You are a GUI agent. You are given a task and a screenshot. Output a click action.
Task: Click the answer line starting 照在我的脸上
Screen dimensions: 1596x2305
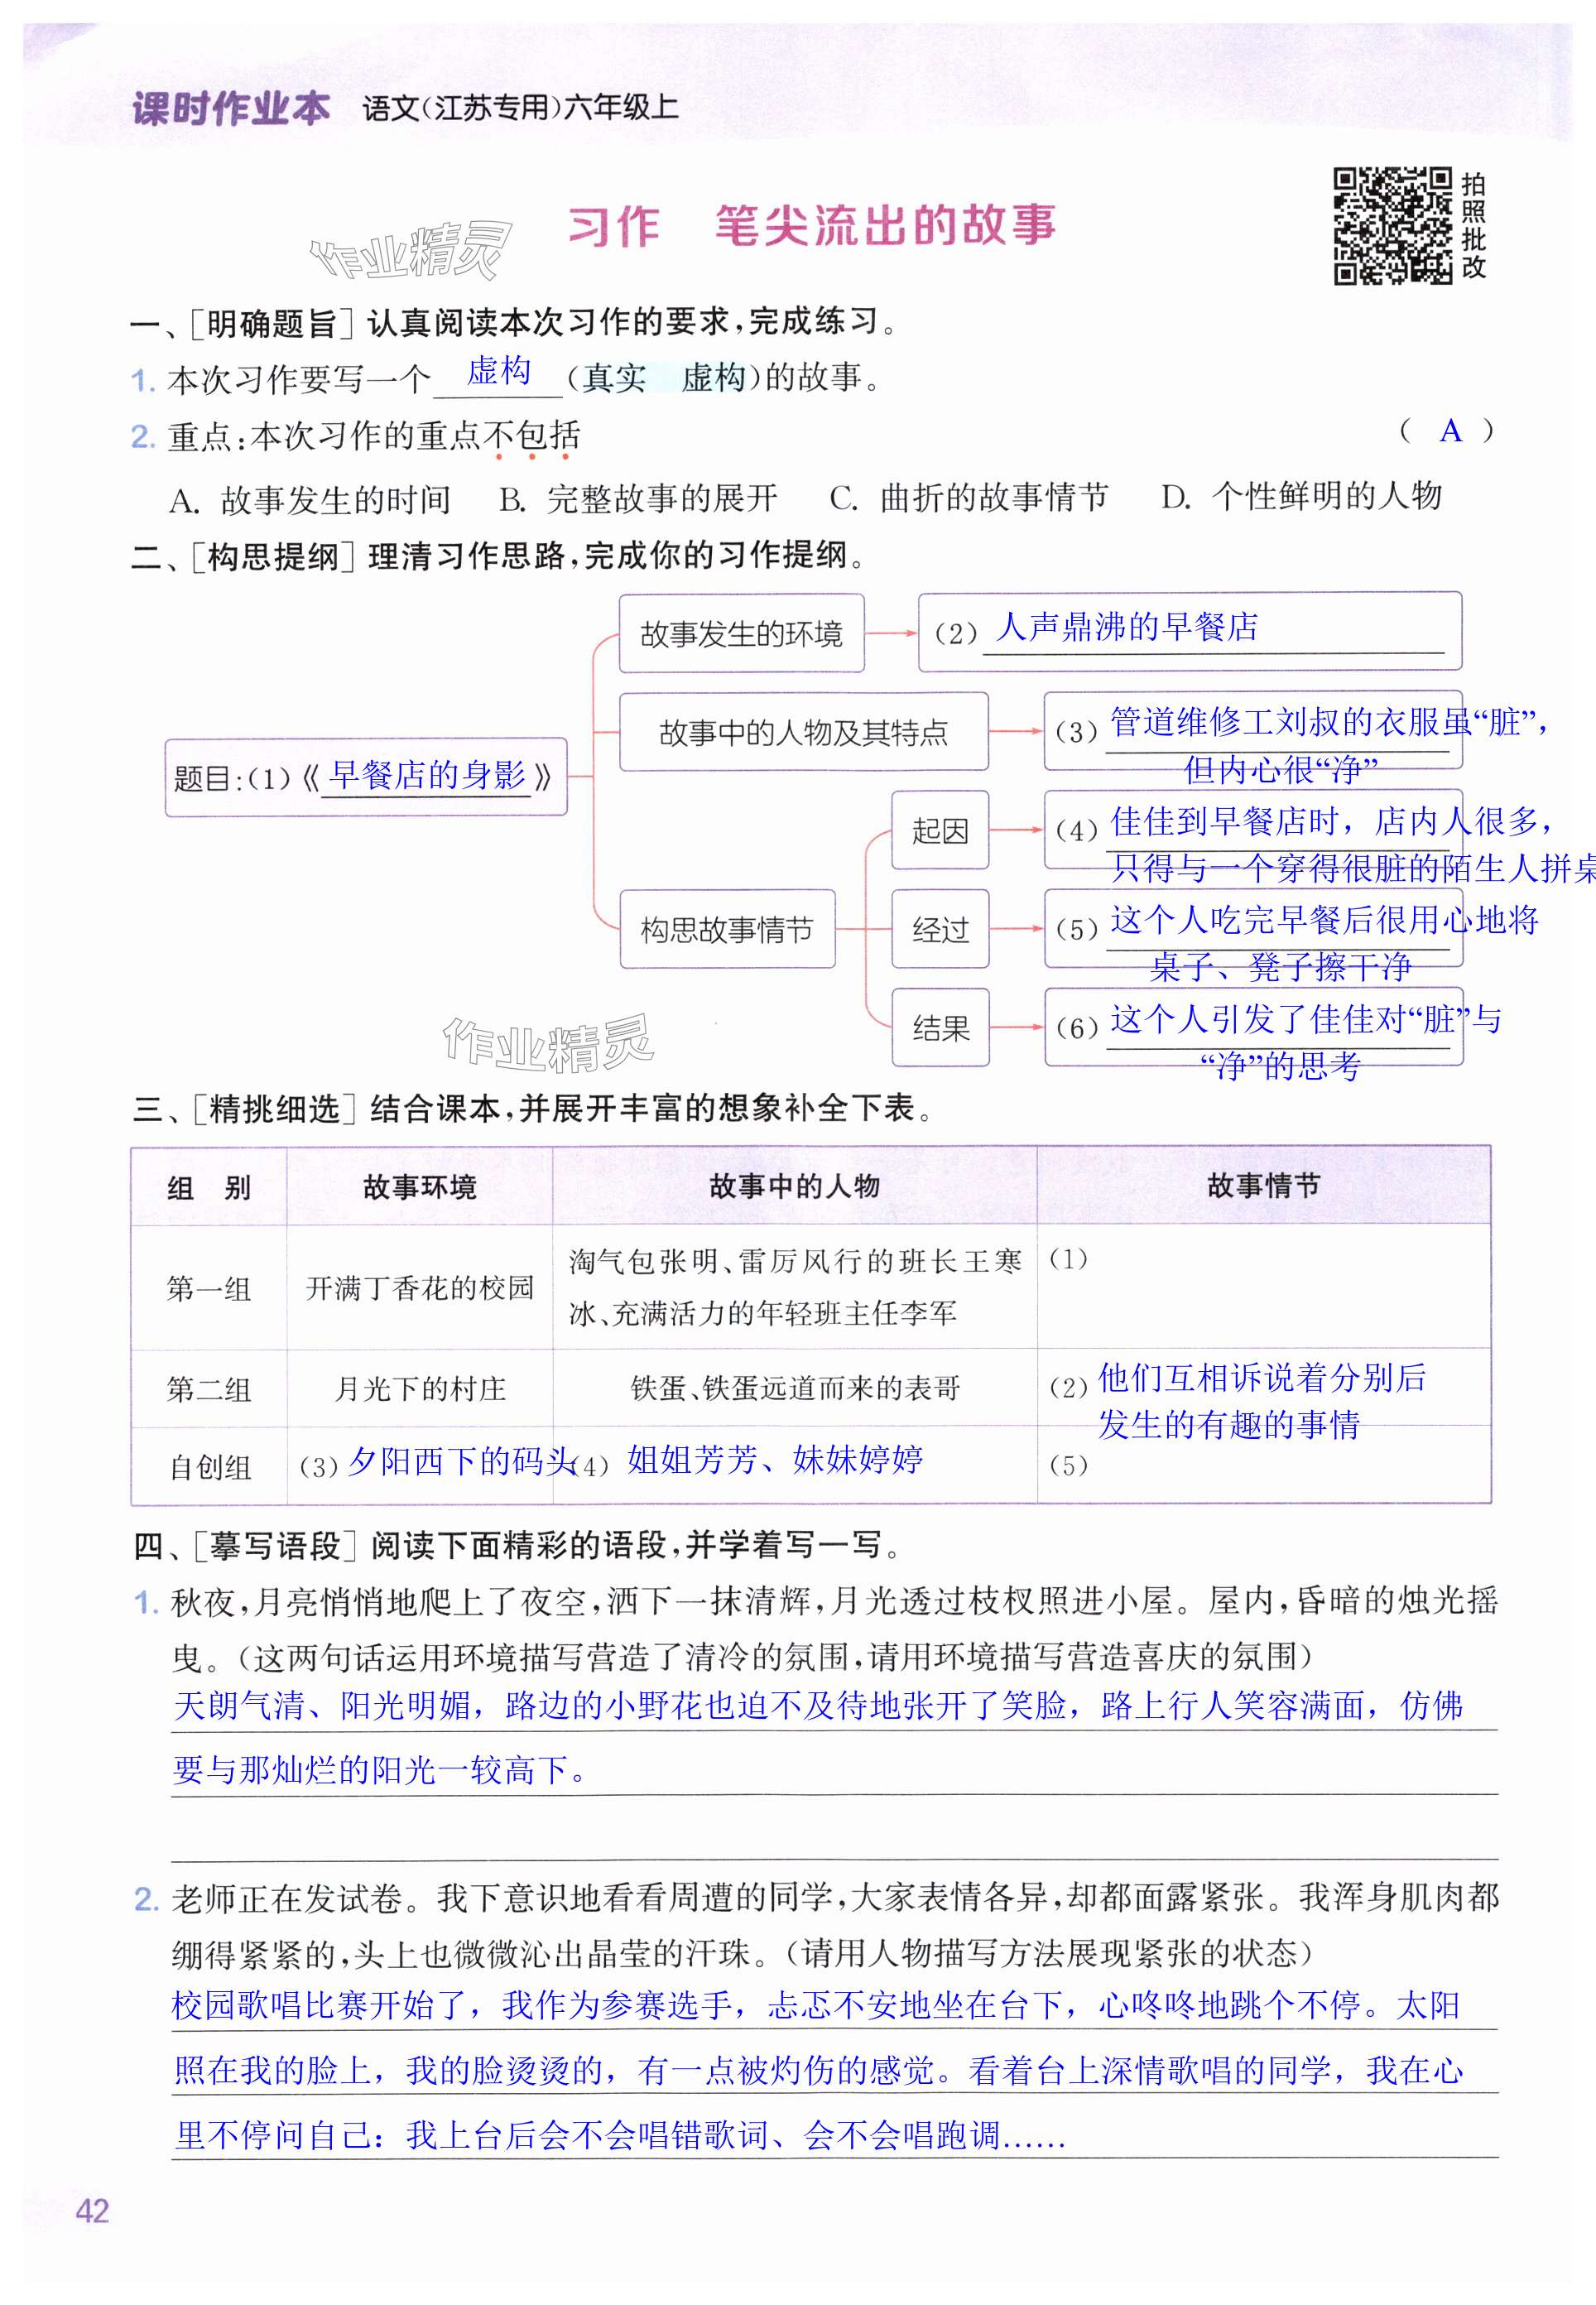coord(818,2070)
